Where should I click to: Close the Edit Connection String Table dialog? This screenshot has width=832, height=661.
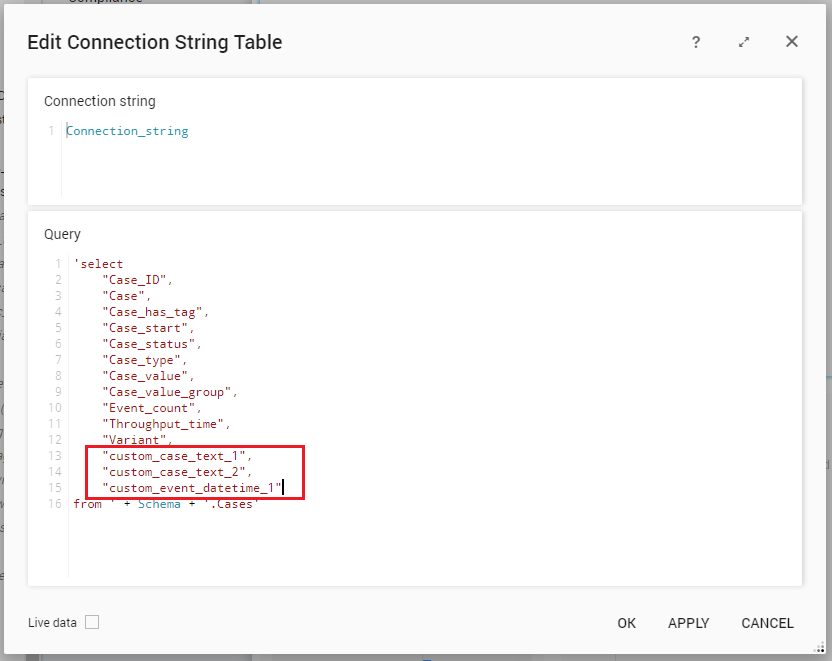[x=792, y=42]
